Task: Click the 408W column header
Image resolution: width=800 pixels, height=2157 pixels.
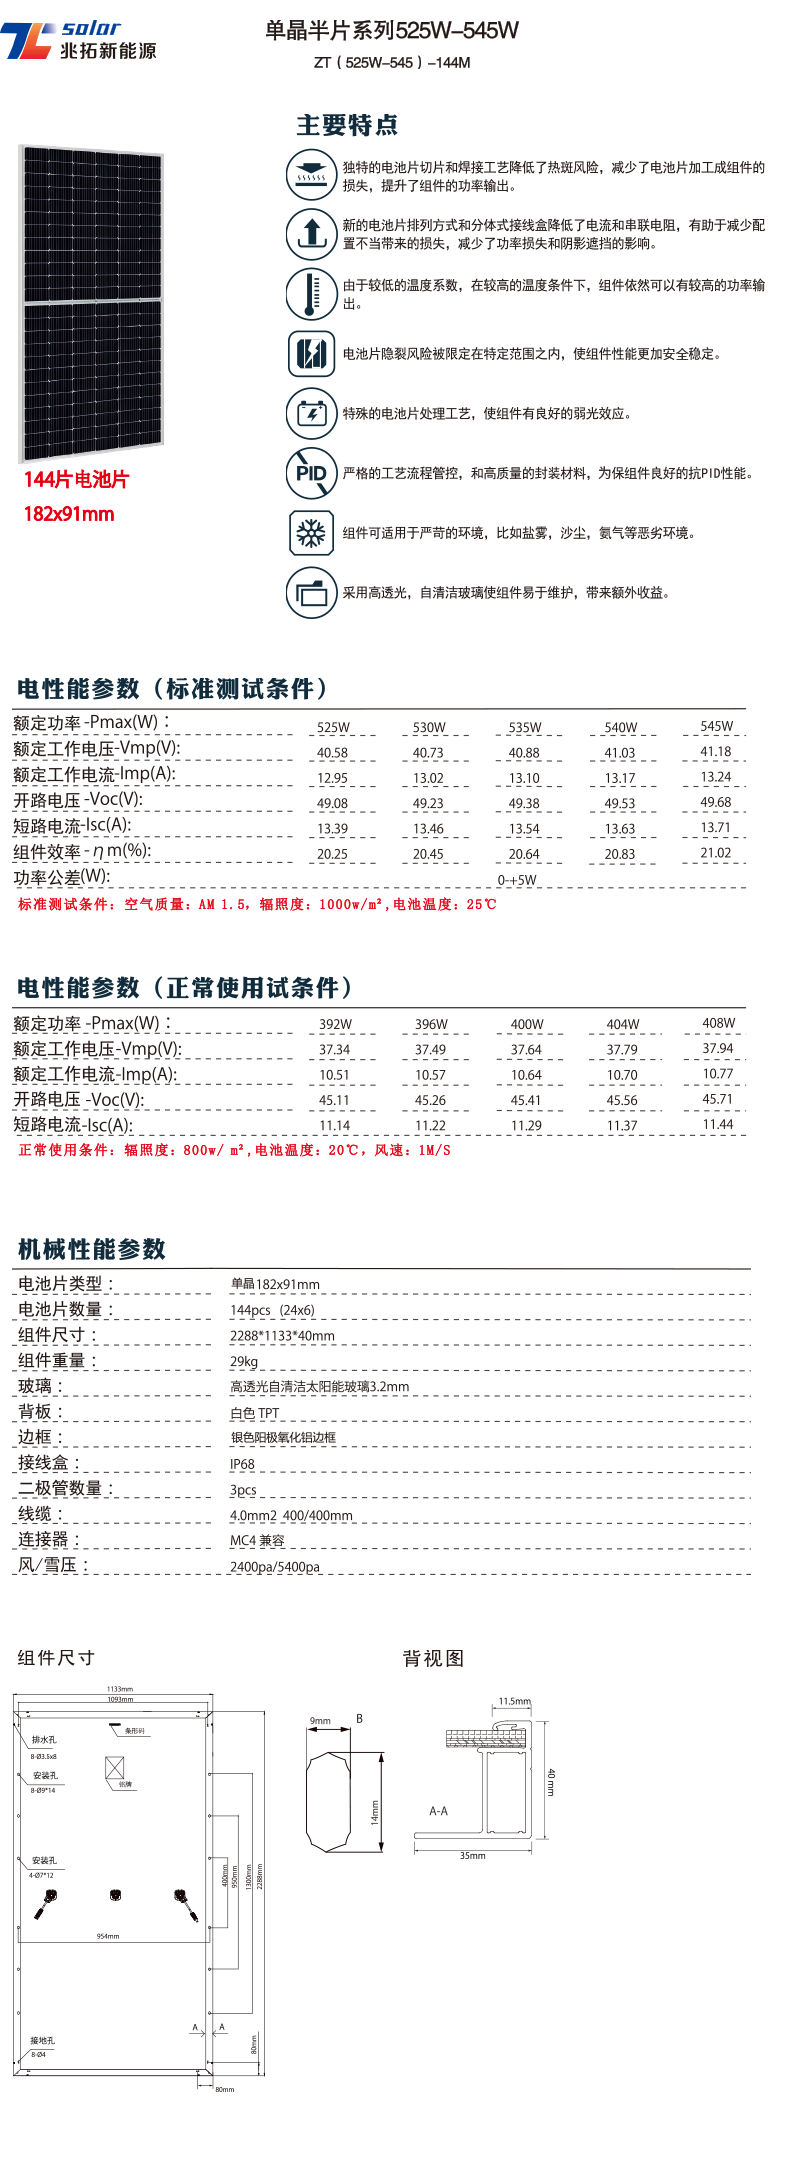Action: tap(719, 1023)
